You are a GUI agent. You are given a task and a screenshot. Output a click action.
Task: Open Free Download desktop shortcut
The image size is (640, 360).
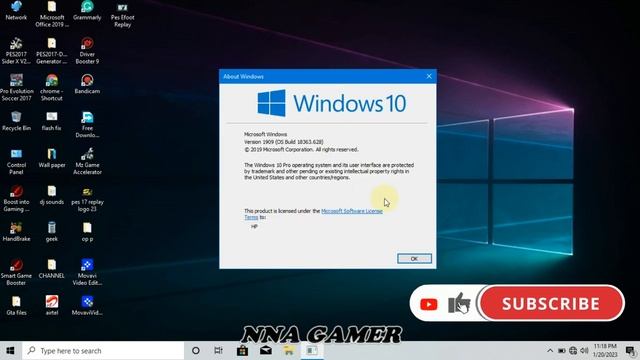click(87, 124)
